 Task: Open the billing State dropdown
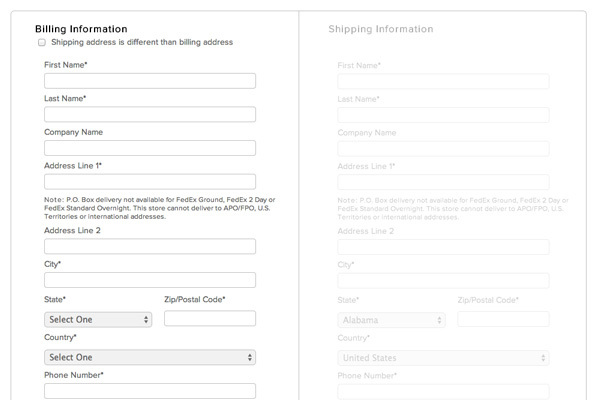pyautogui.click(x=98, y=319)
